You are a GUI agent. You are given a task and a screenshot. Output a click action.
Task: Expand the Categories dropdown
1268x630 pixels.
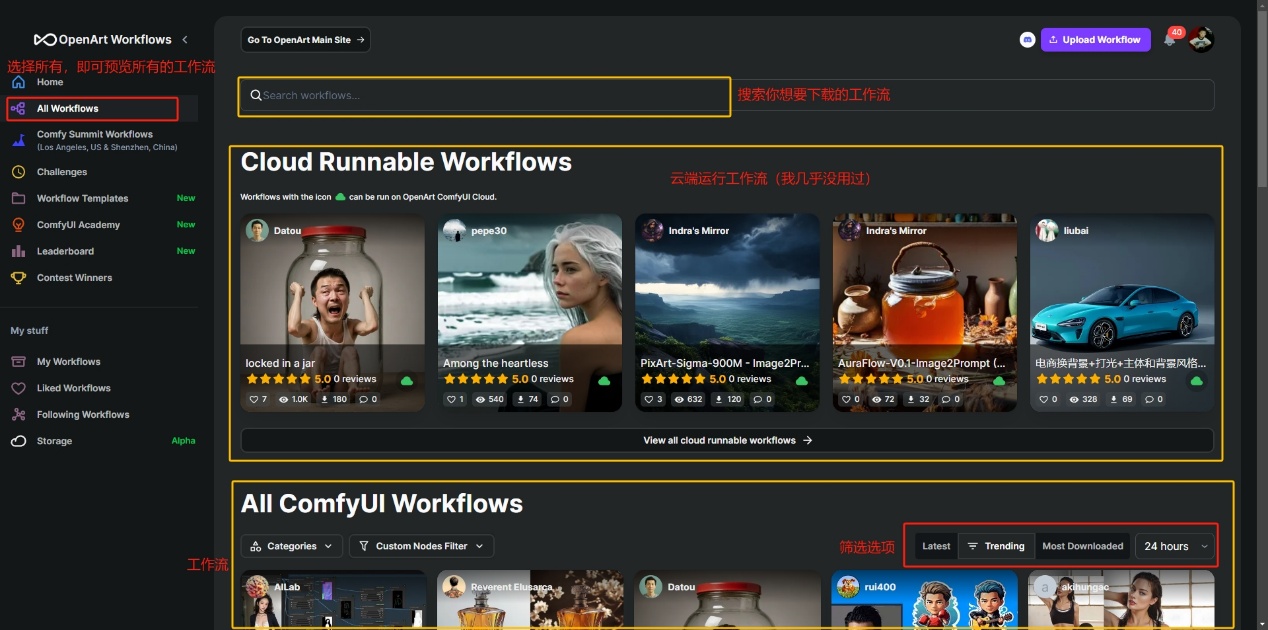pos(292,546)
